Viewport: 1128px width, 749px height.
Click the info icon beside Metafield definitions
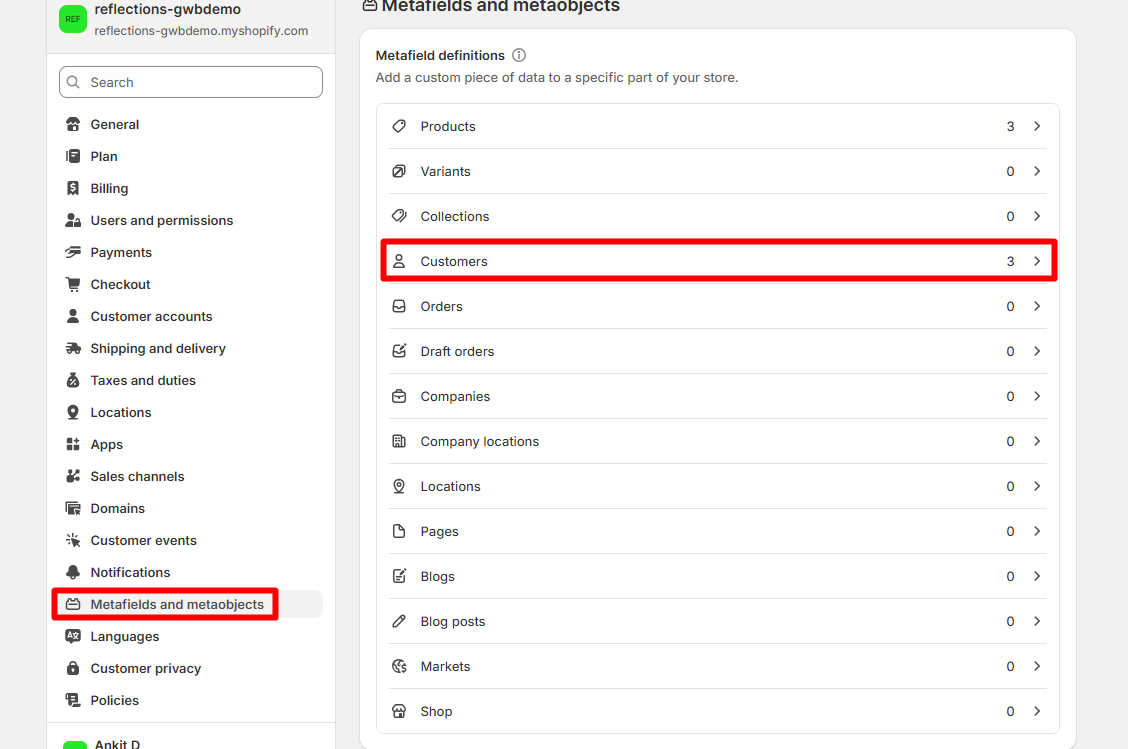pos(519,56)
